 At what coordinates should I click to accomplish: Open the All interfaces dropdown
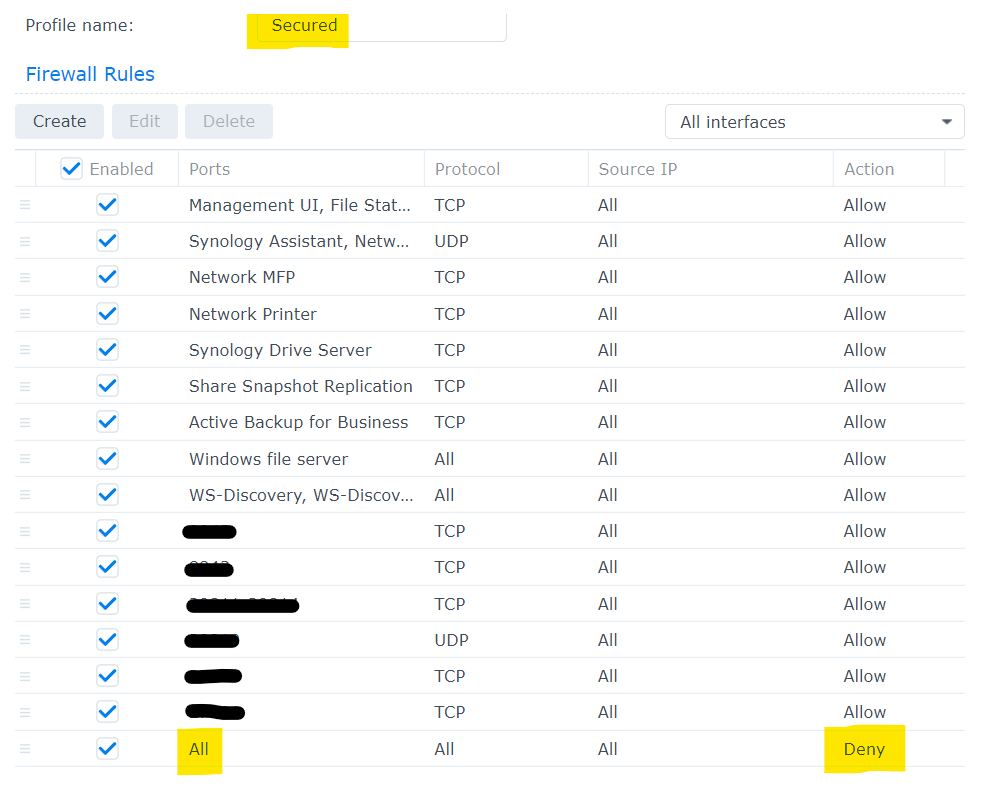(814, 122)
